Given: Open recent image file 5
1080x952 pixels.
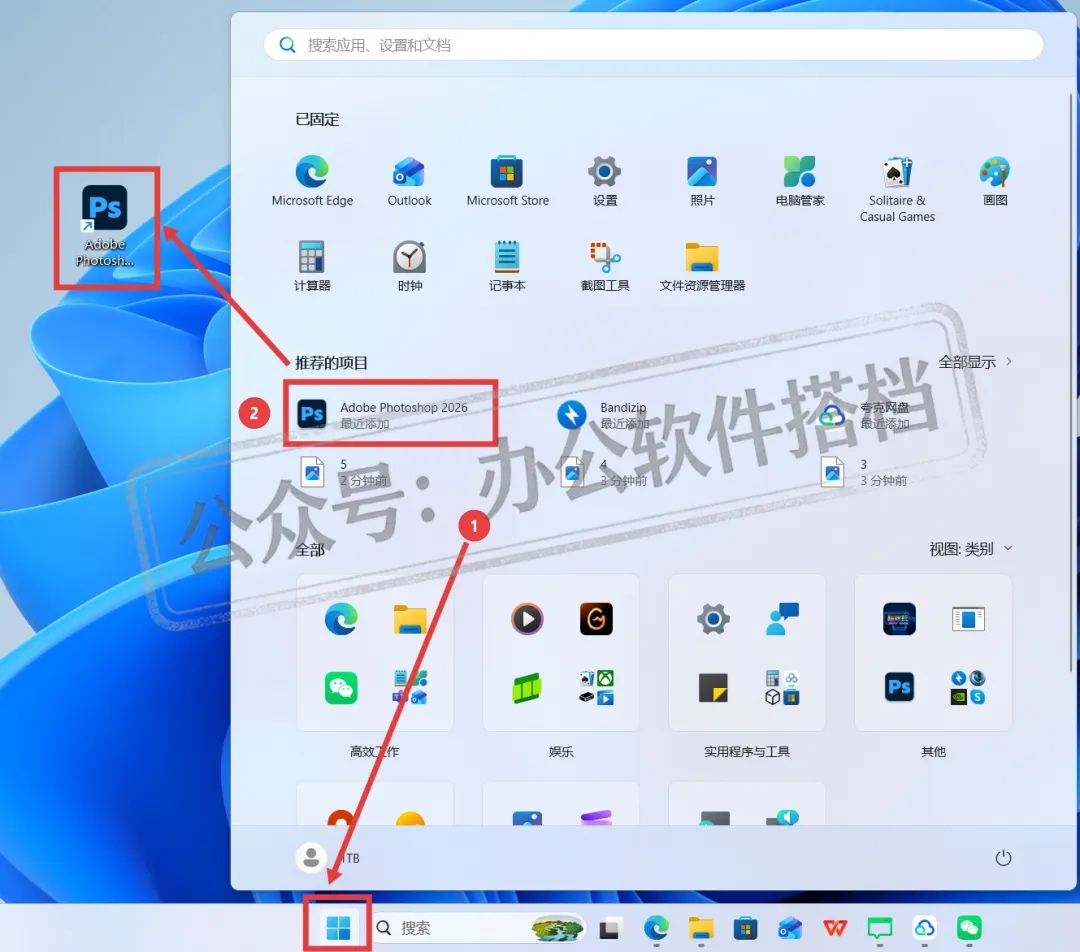Looking at the screenshot, I should point(343,472).
